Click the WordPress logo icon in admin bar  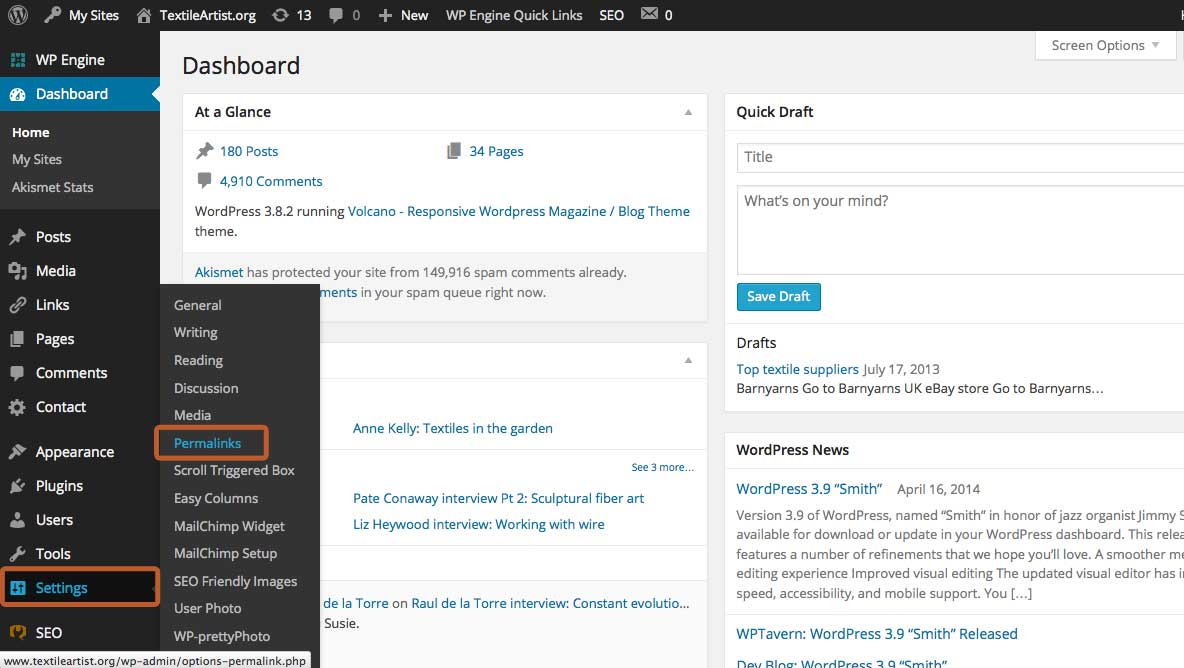18,15
